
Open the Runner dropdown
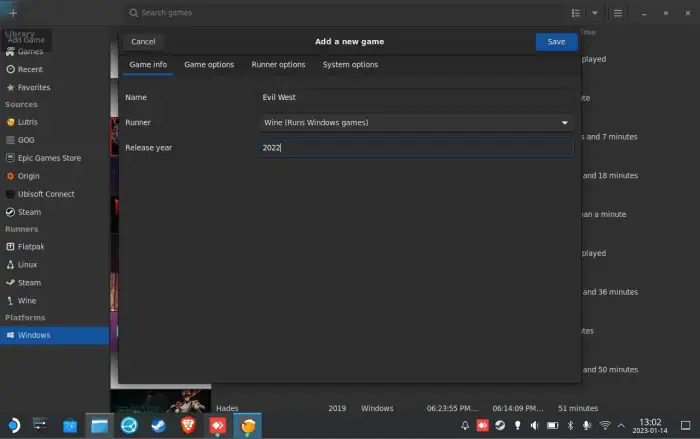[x=416, y=122]
